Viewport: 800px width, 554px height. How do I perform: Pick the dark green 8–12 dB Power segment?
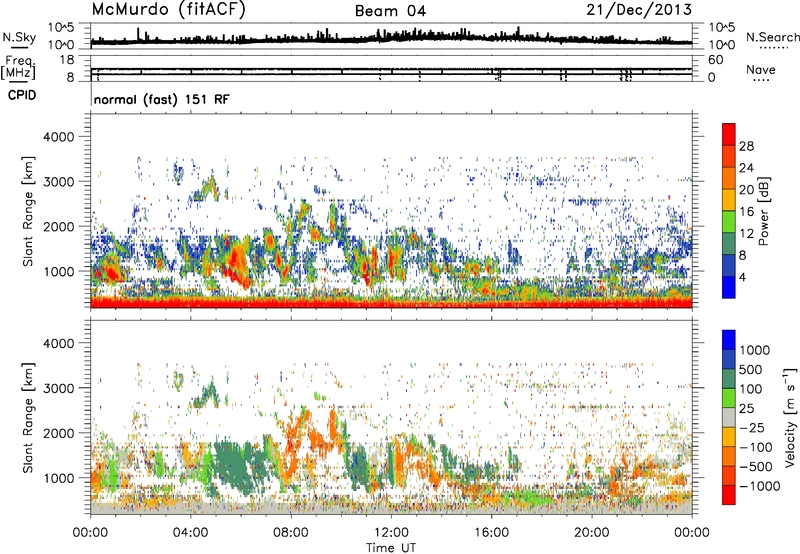click(x=729, y=244)
